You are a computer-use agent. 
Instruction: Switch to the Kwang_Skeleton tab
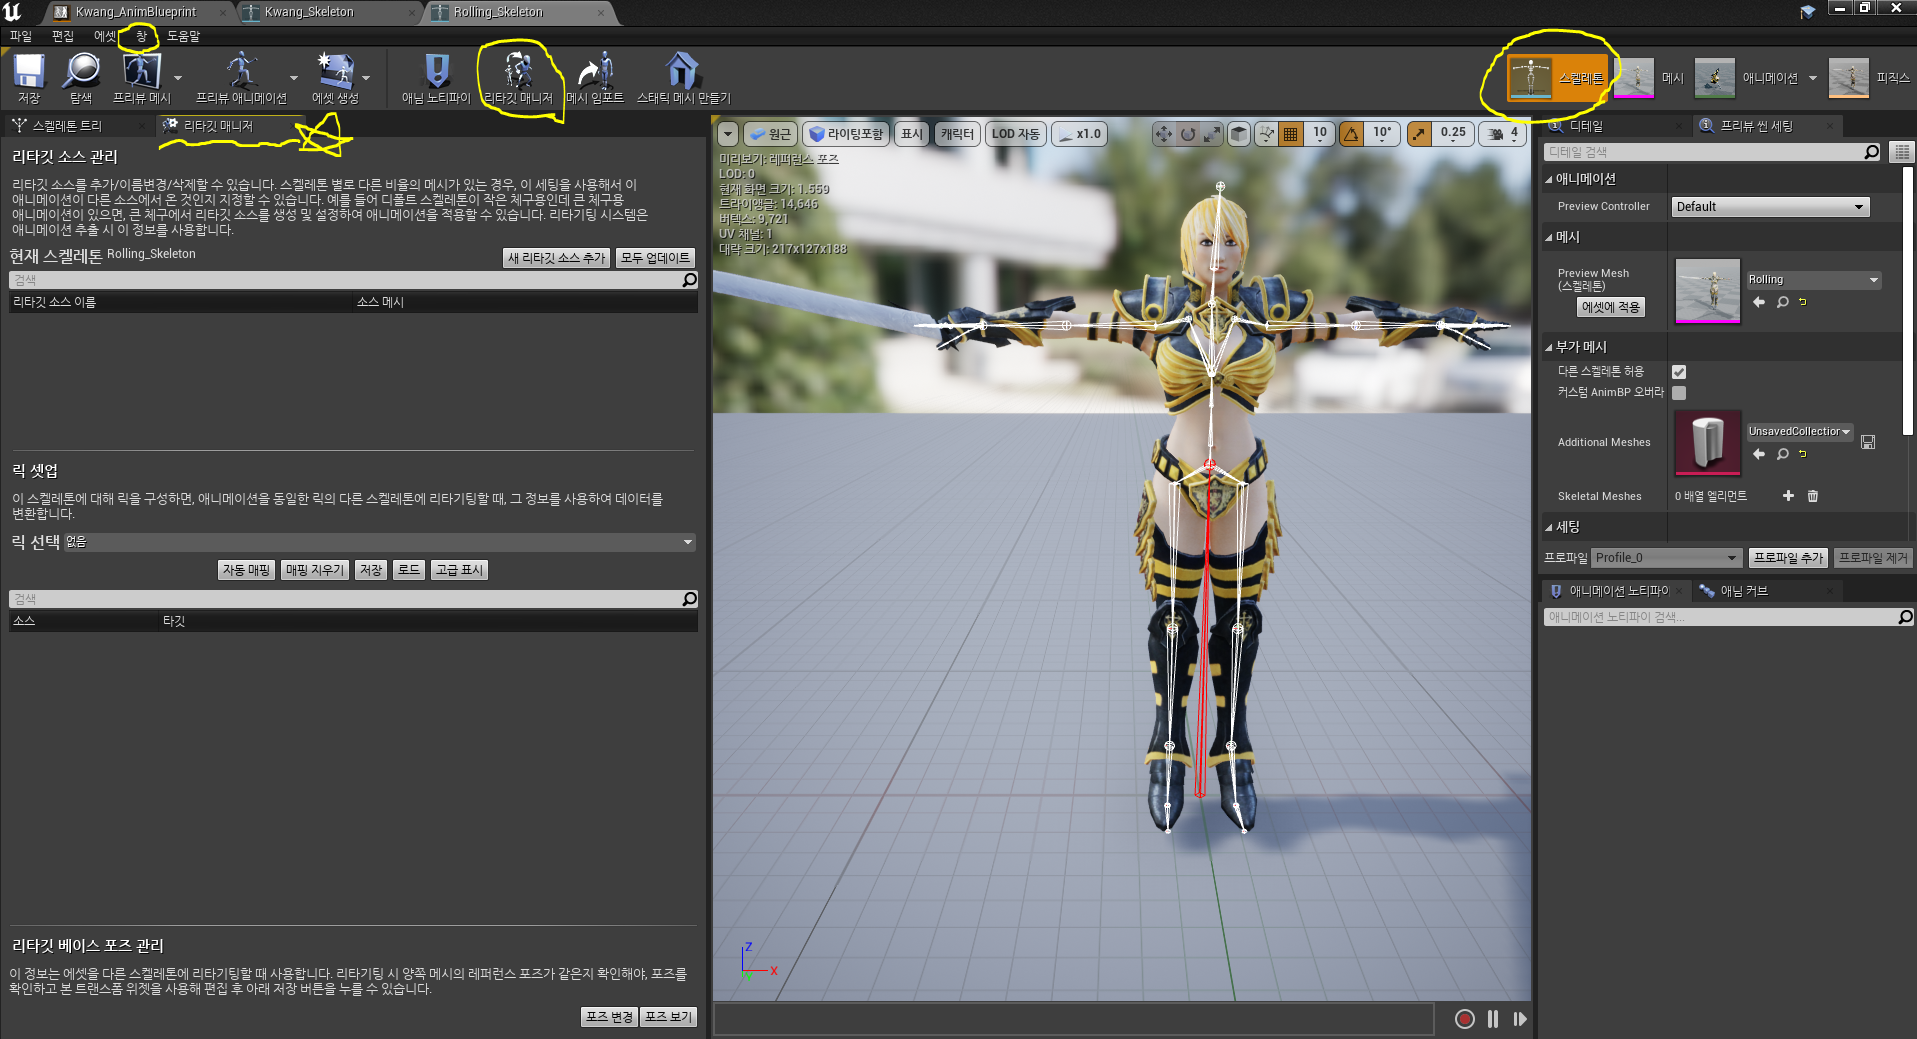tap(309, 12)
